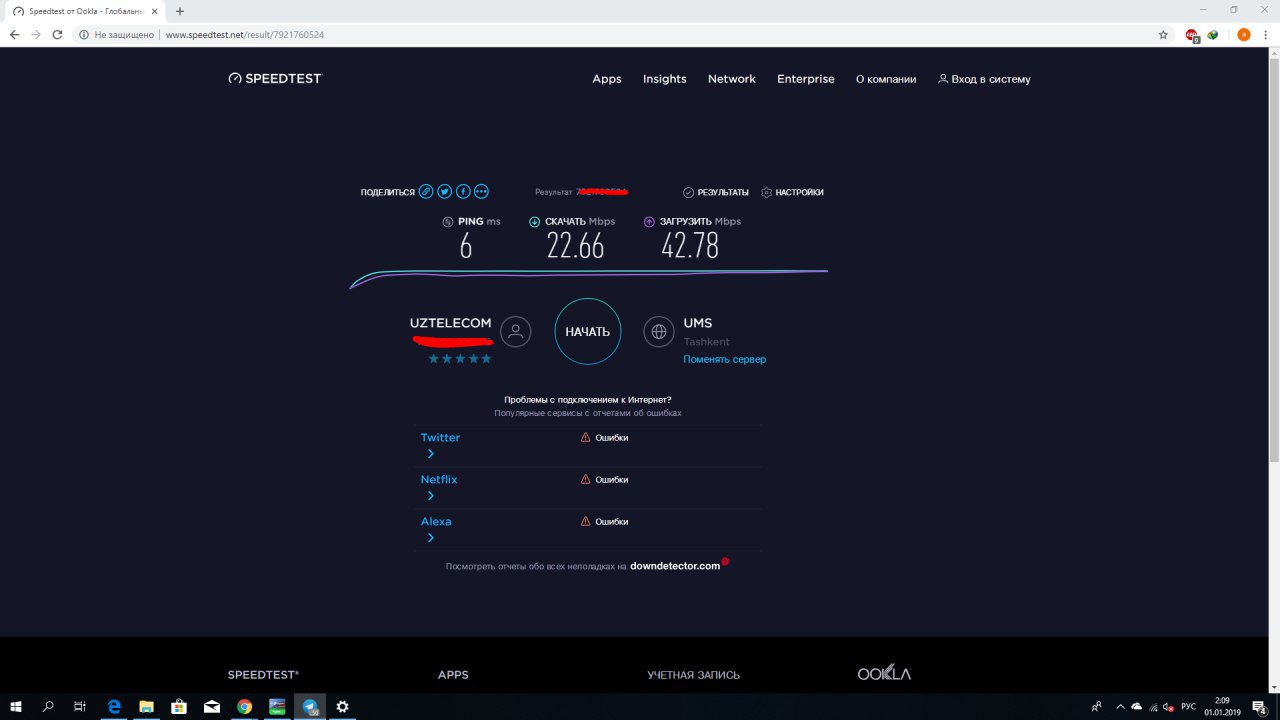Open НАСТРОЙКИ settings
Viewport: 1280px width, 720px height.
793,192
